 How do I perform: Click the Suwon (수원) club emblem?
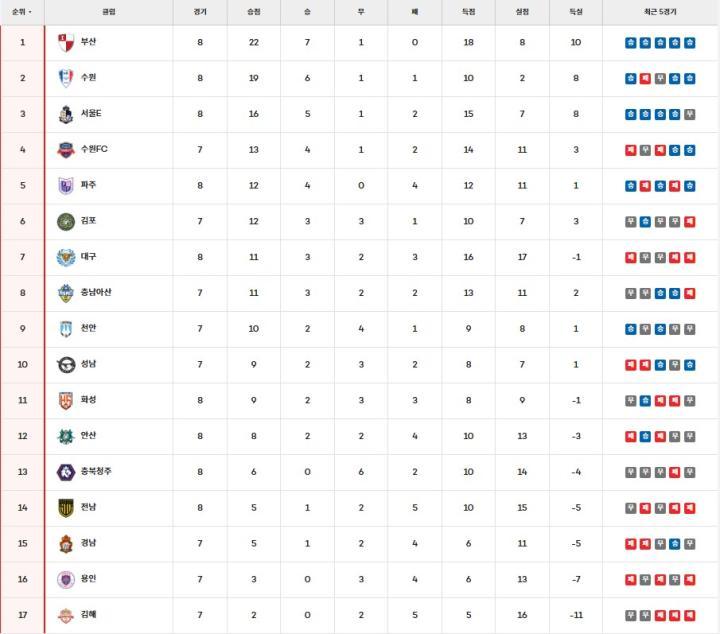click(66, 78)
